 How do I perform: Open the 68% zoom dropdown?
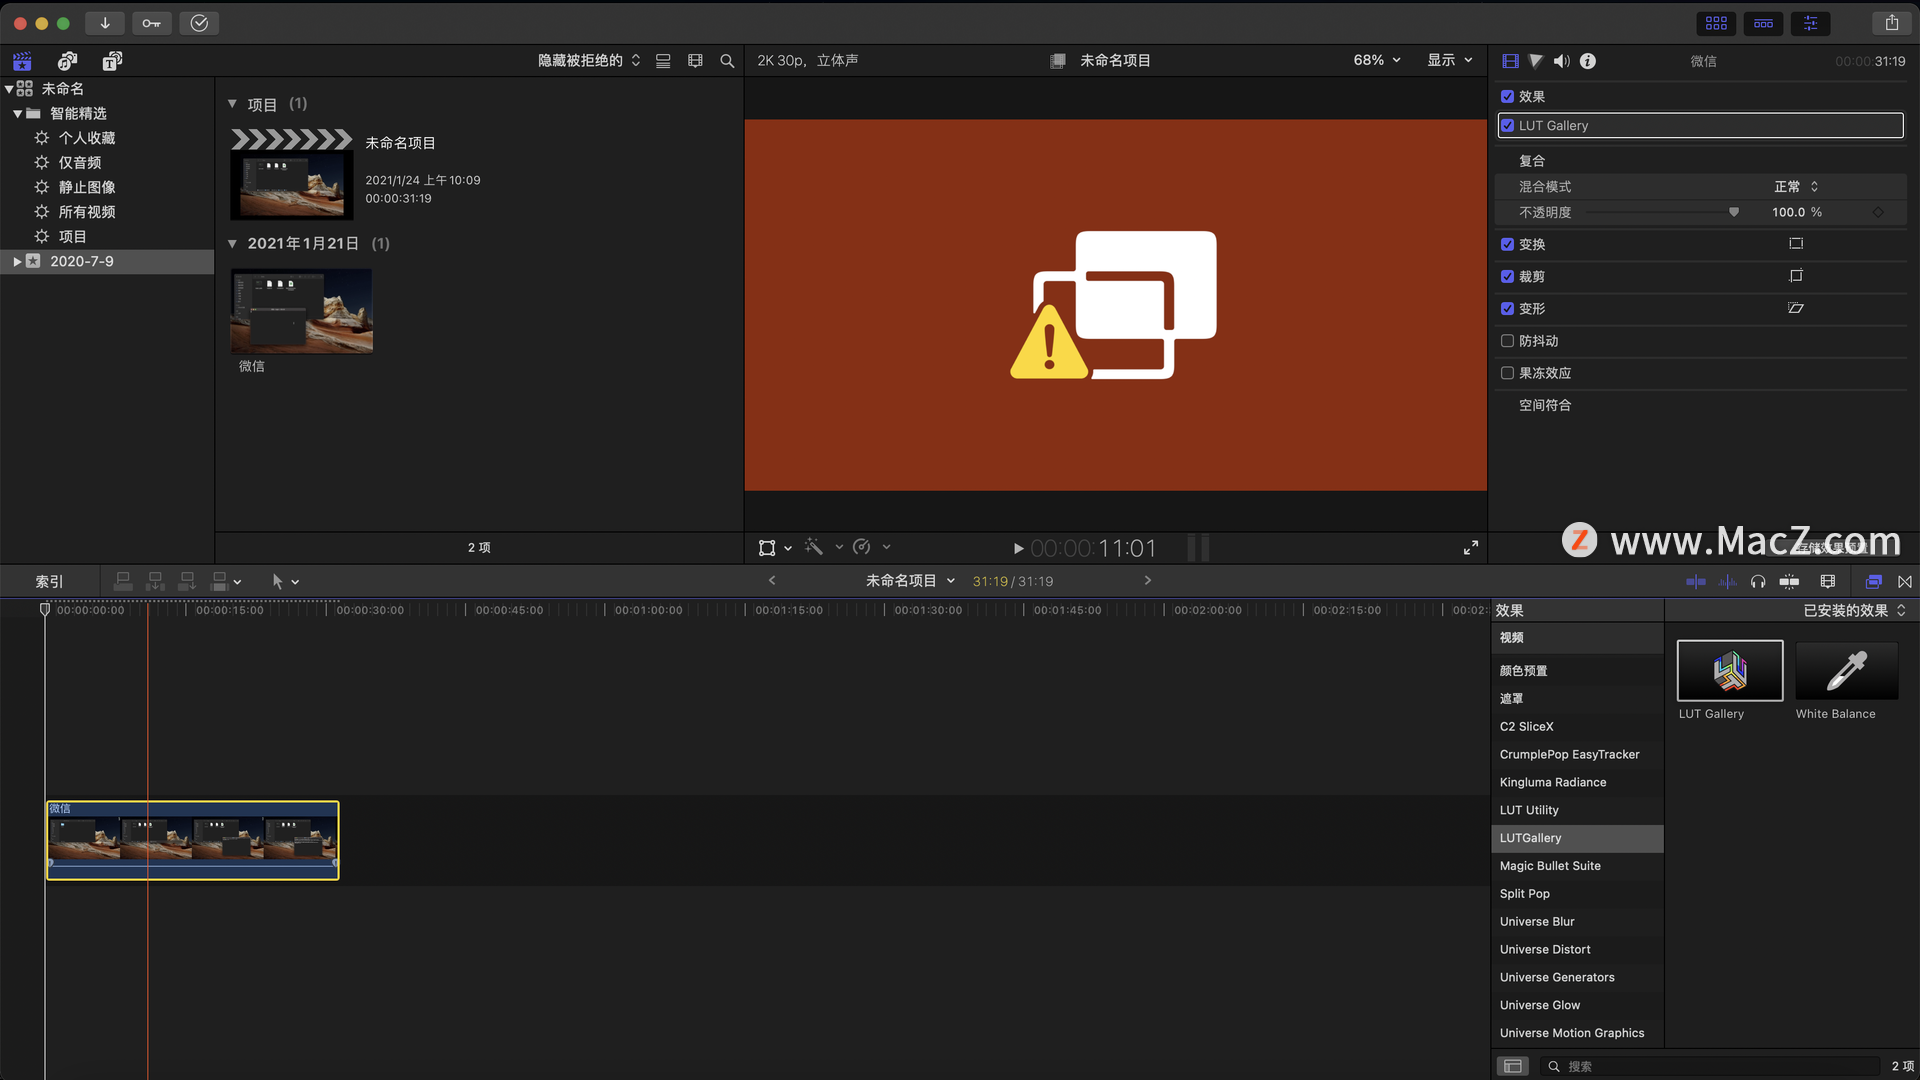[x=1377, y=60]
